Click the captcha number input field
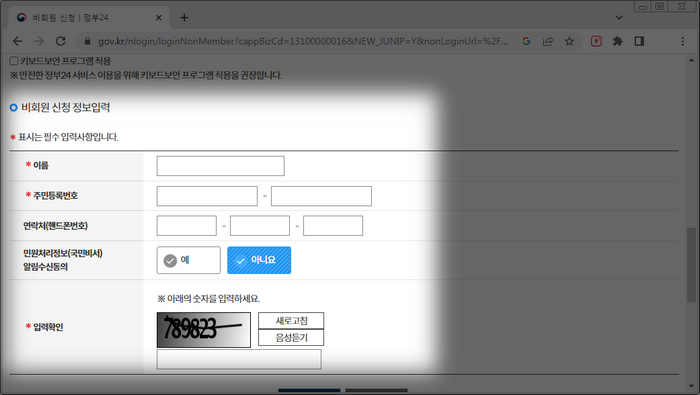Viewport: 700px width, 395px height. tap(239, 359)
